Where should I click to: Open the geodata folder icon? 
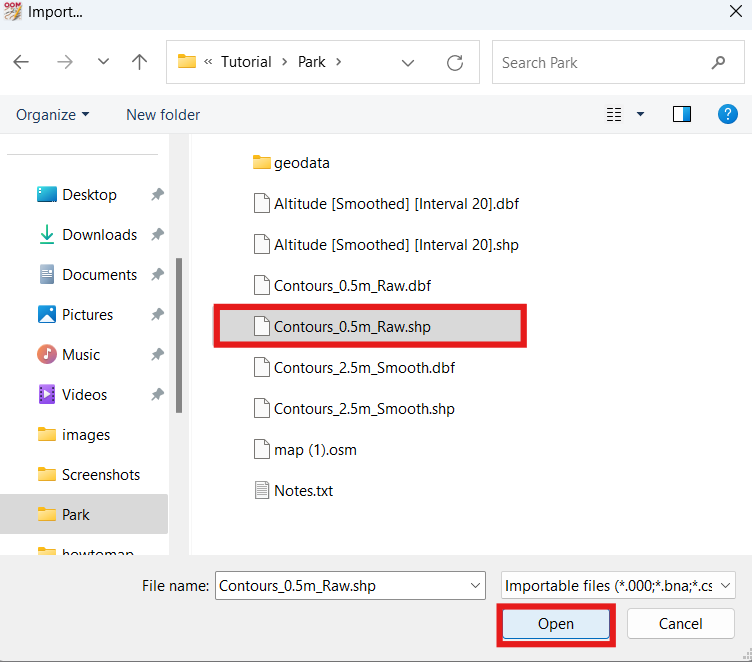click(x=262, y=162)
